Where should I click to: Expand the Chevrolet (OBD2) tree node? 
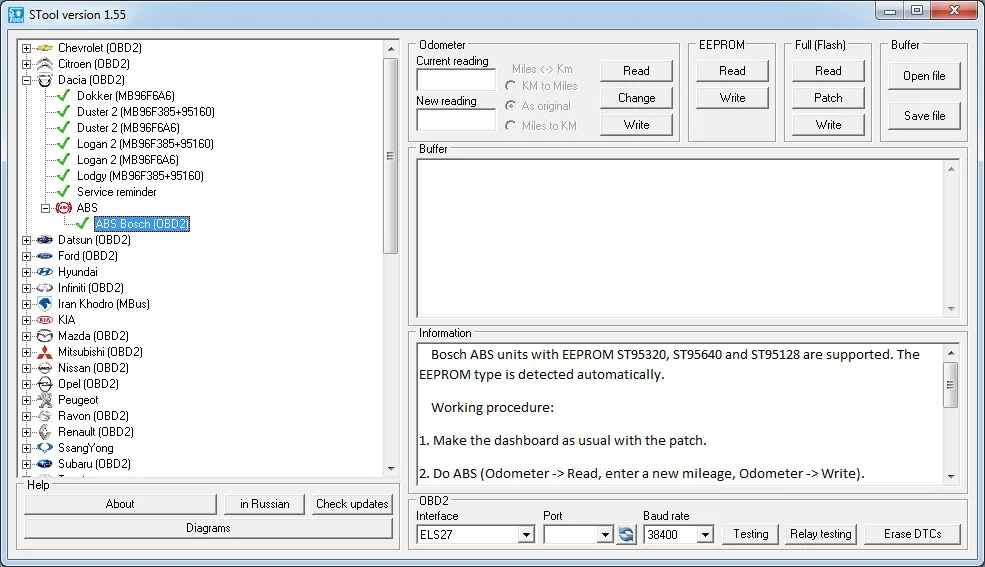26,48
